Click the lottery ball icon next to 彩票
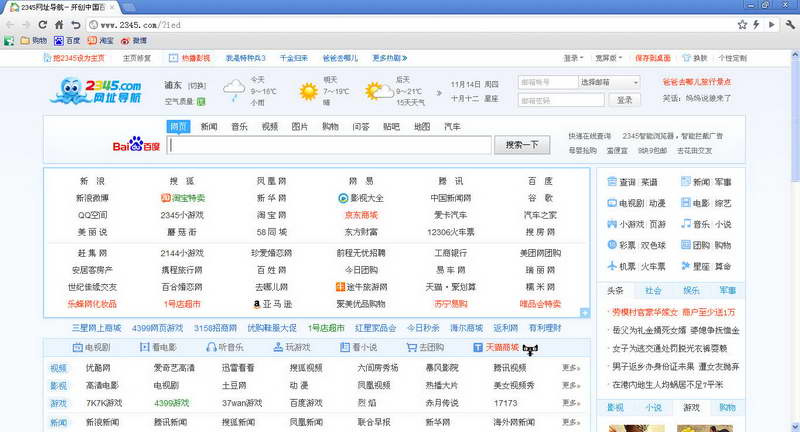The height and width of the screenshot is (432, 800). pyautogui.click(x=612, y=244)
